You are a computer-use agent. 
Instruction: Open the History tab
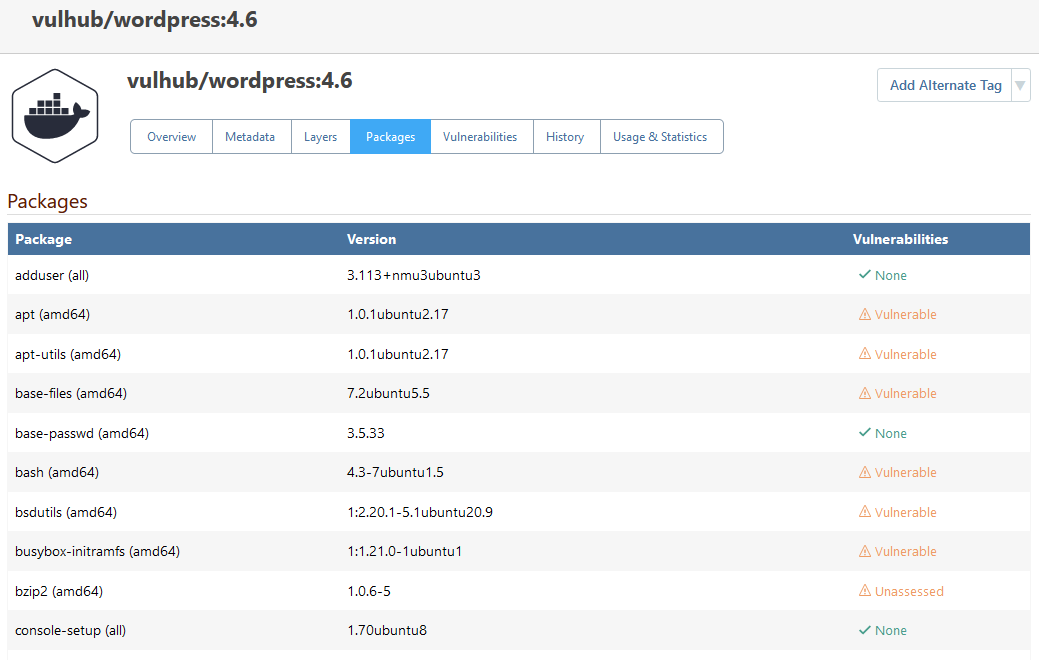pyautogui.click(x=565, y=137)
